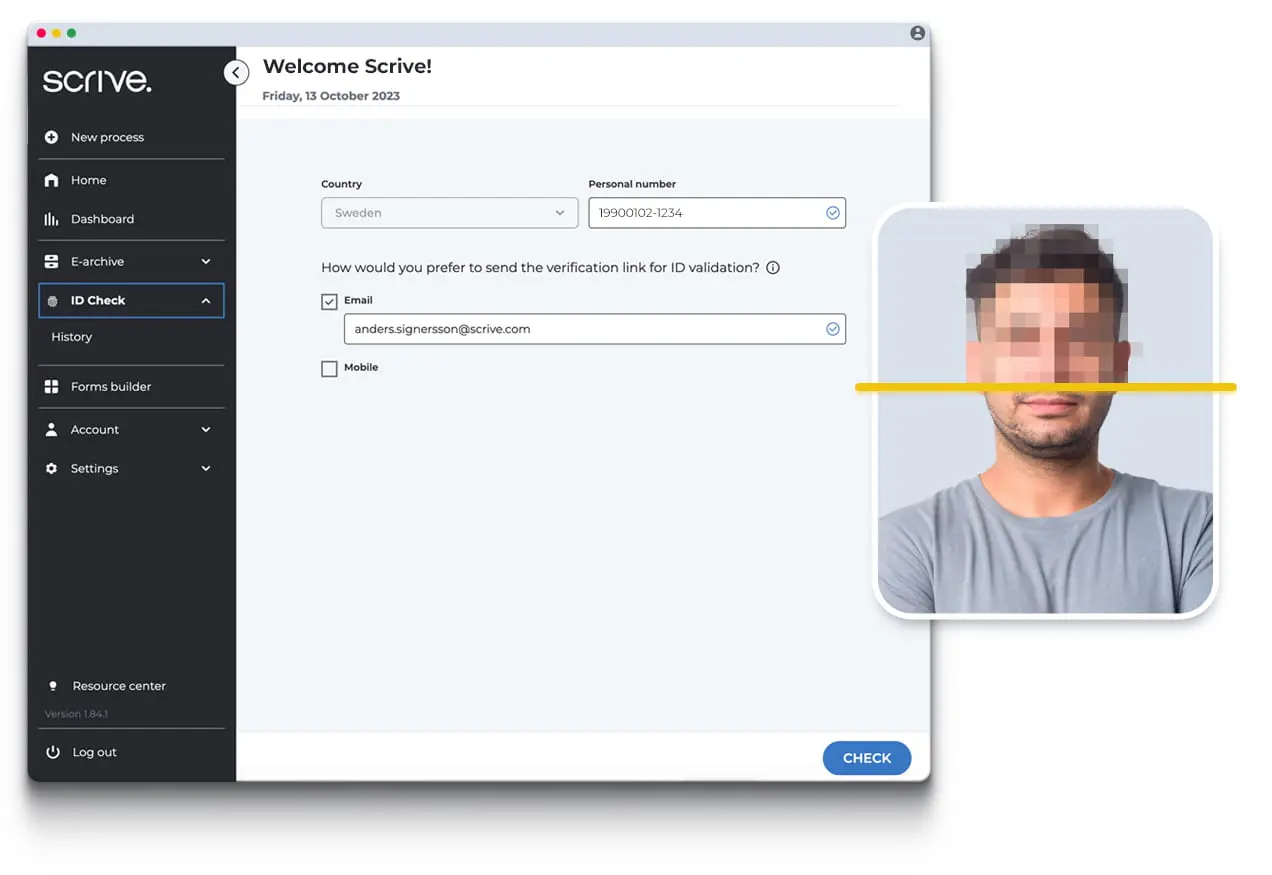Click the validation check icon in Personal number
Image resolution: width=1272 pixels, height=875 pixels.
coord(832,213)
